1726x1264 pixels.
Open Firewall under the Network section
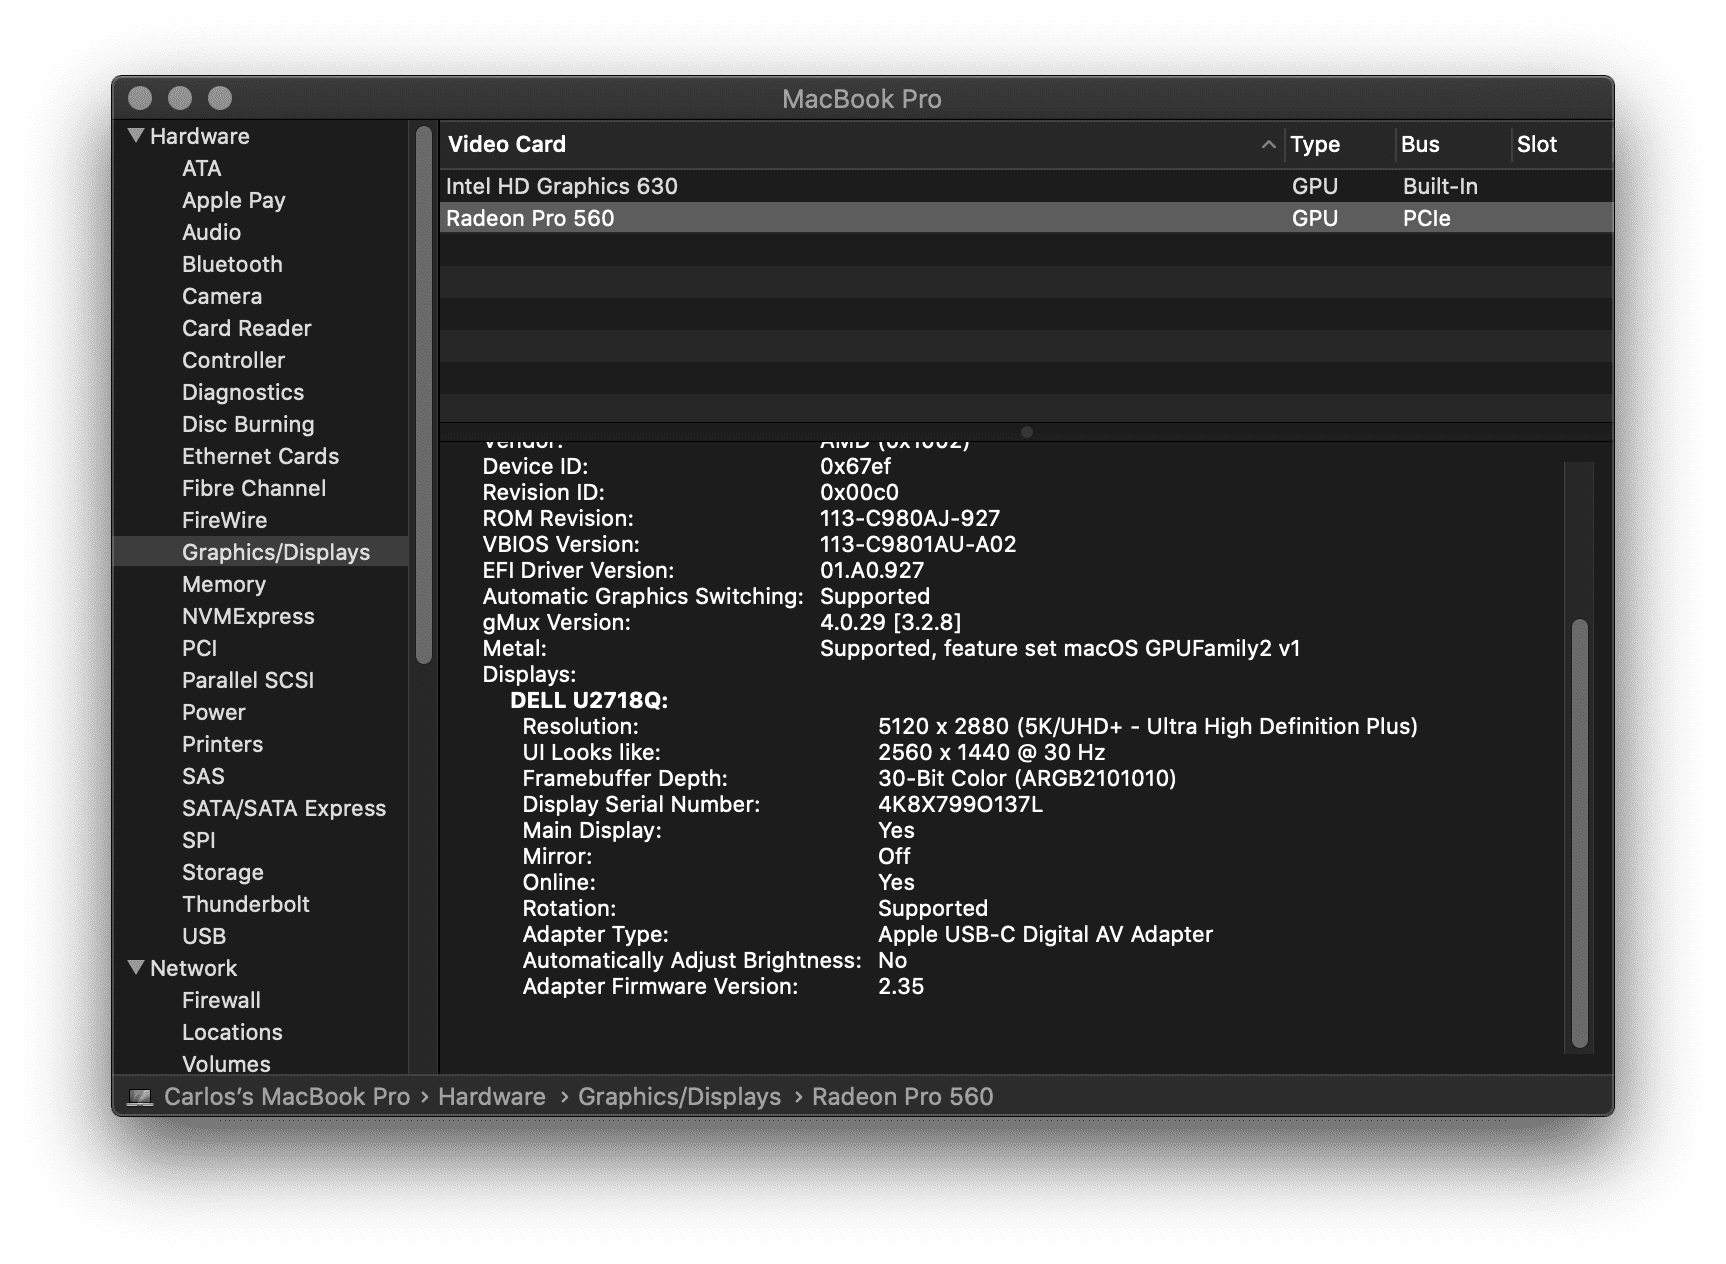[x=220, y=1000]
